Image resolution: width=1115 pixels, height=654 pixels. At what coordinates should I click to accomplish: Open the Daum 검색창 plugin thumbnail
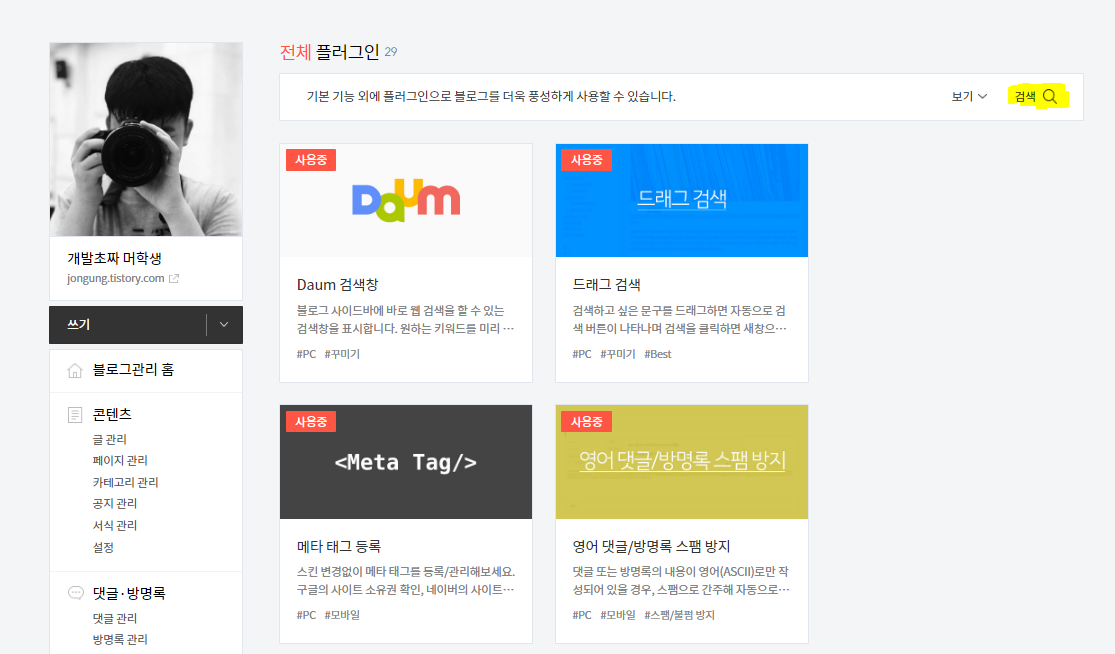pyautogui.click(x=406, y=200)
